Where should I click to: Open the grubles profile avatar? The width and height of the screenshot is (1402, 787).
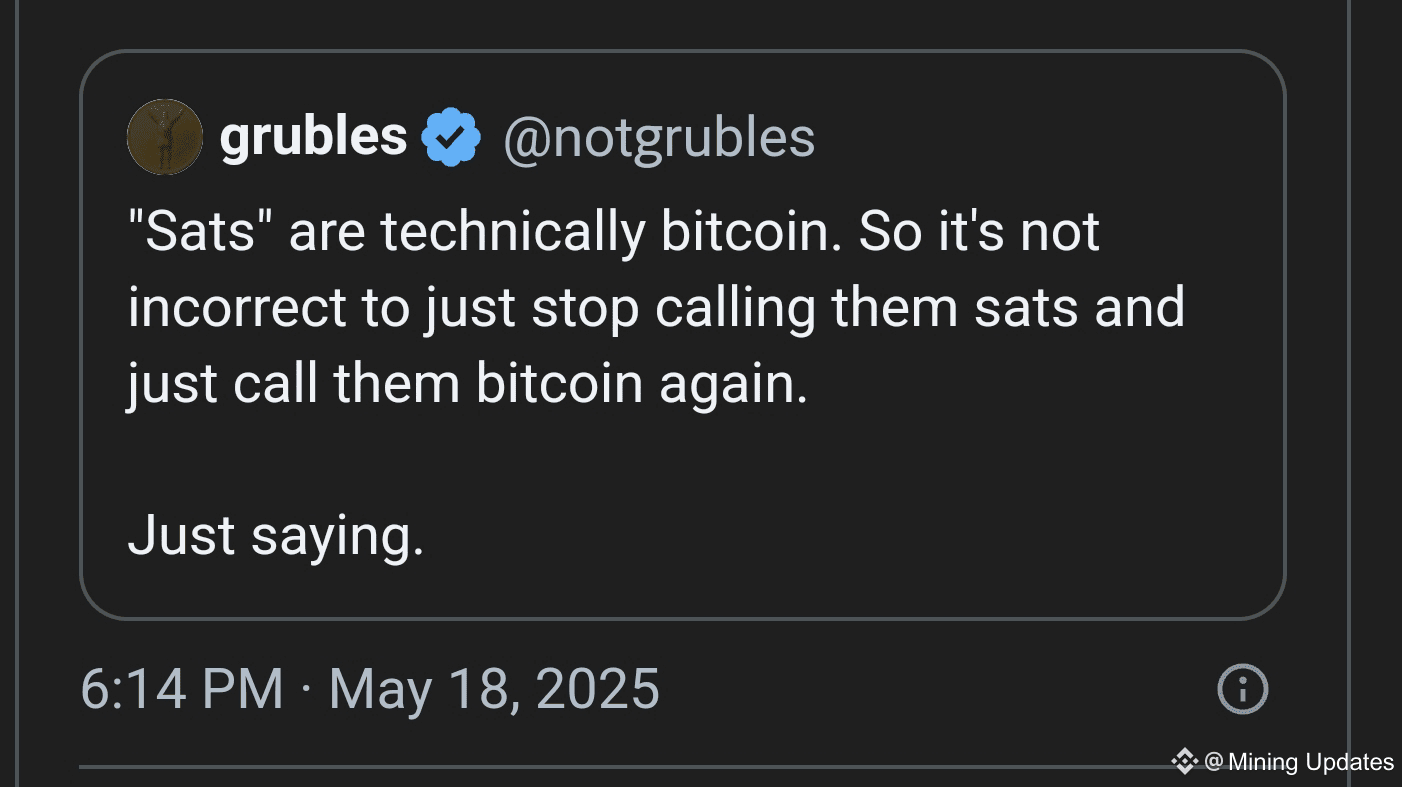coord(165,137)
